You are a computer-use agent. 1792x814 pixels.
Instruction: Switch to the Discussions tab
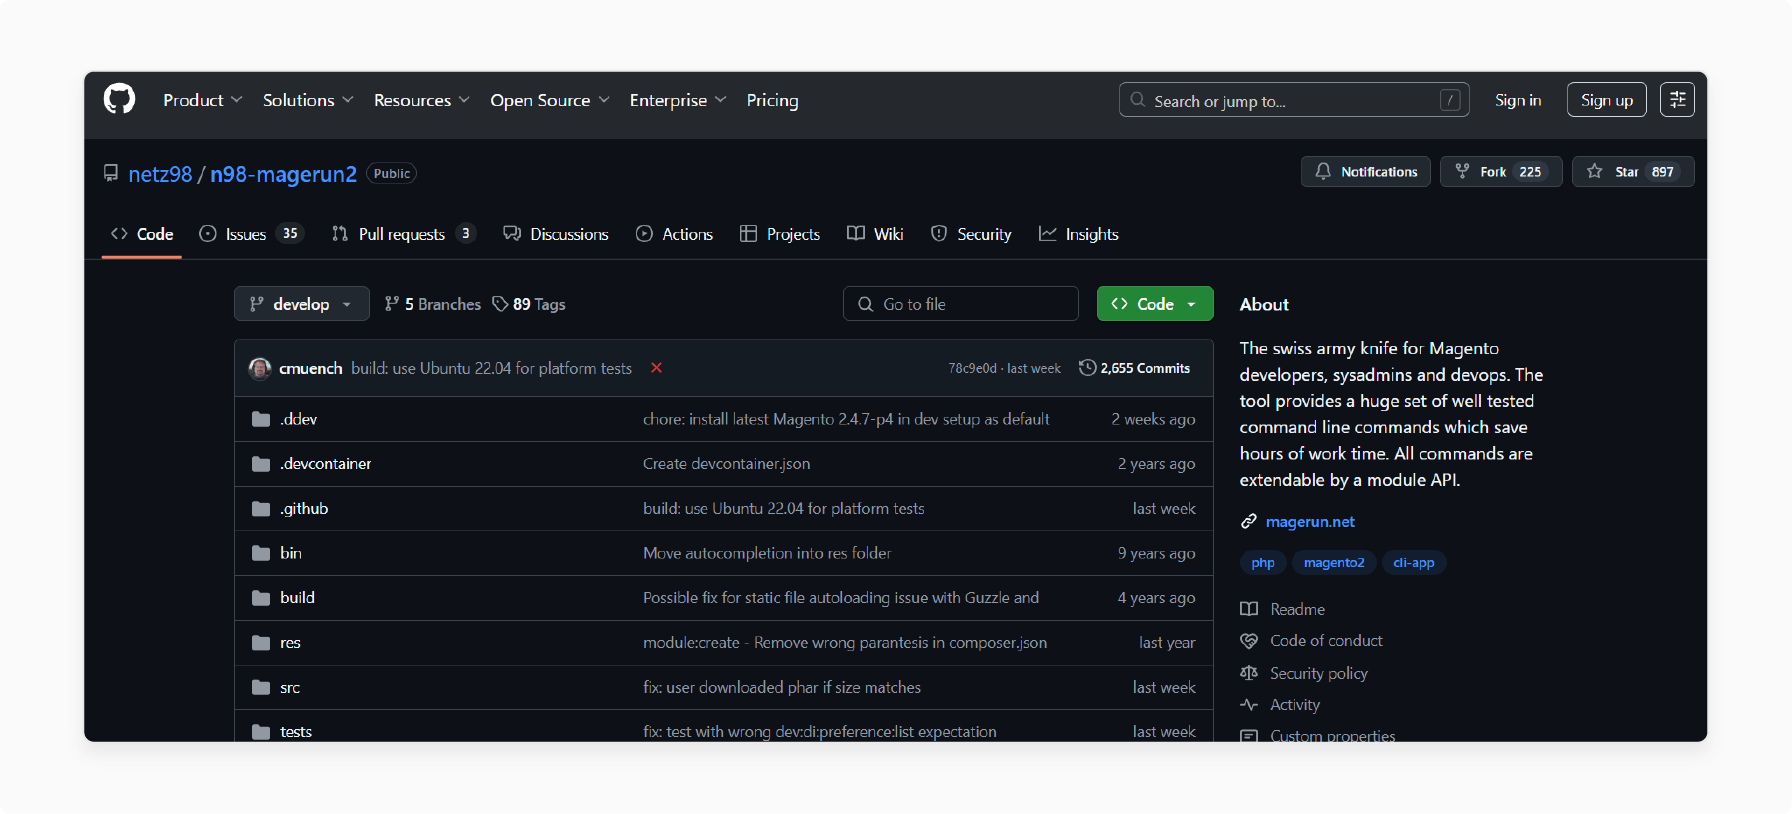click(556, 234)
